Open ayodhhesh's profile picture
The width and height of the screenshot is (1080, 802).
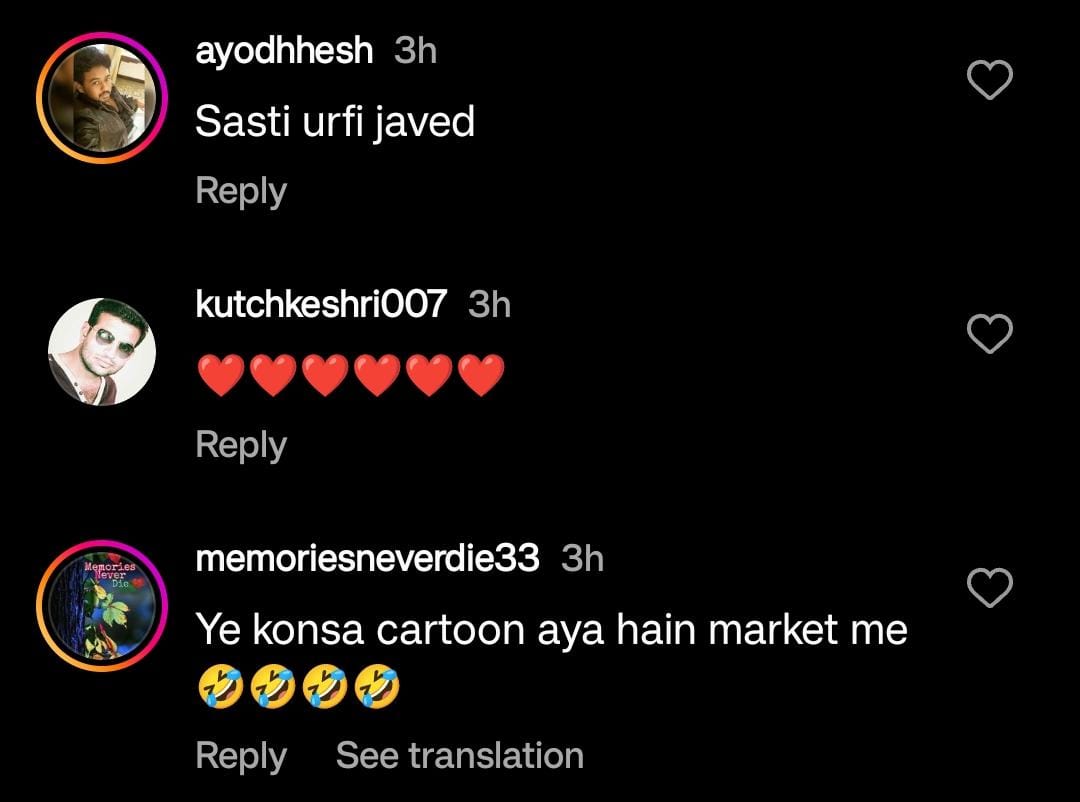[100, 95]
